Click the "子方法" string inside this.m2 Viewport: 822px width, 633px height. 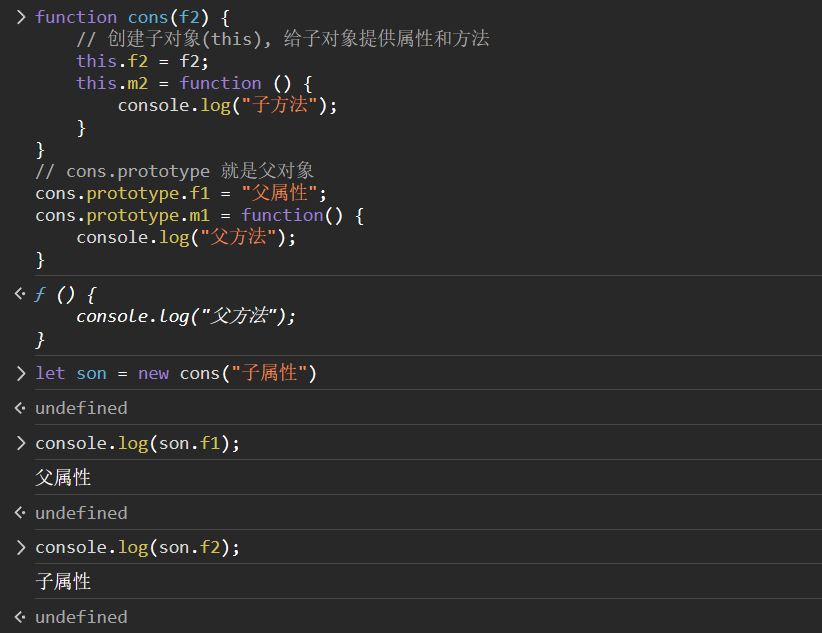coord(279,105)
